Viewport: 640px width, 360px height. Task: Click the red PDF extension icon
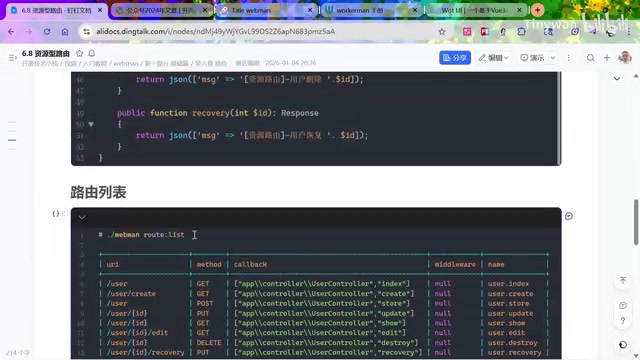(x=485, y=31)
